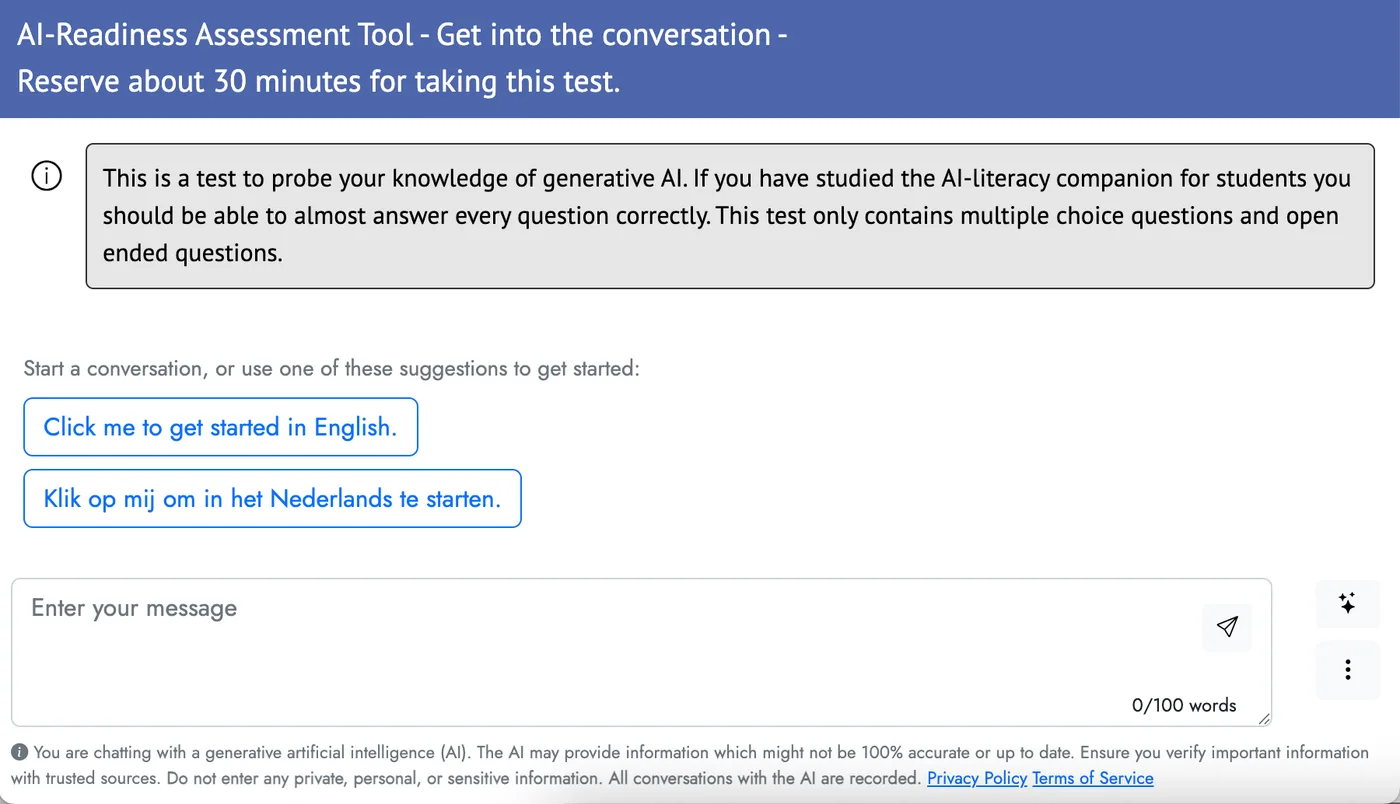This screenshot has width=1400, height=804.
Task: Click the generative AI test description box
Action: [730, 216]
